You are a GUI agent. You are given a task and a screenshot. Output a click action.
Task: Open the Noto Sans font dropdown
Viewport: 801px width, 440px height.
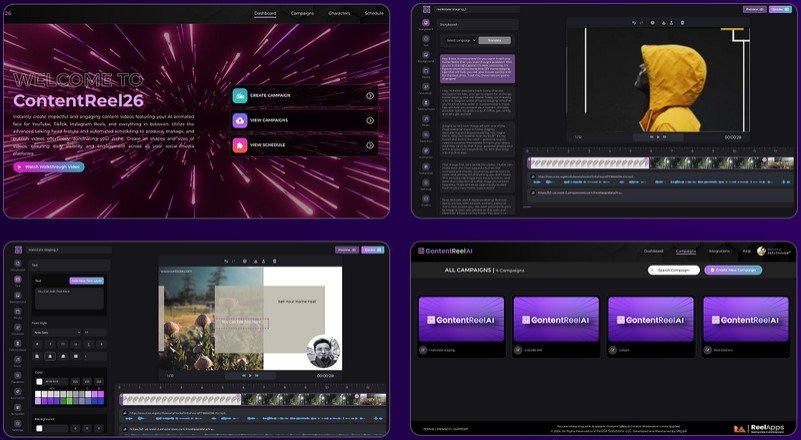[57, 333]
